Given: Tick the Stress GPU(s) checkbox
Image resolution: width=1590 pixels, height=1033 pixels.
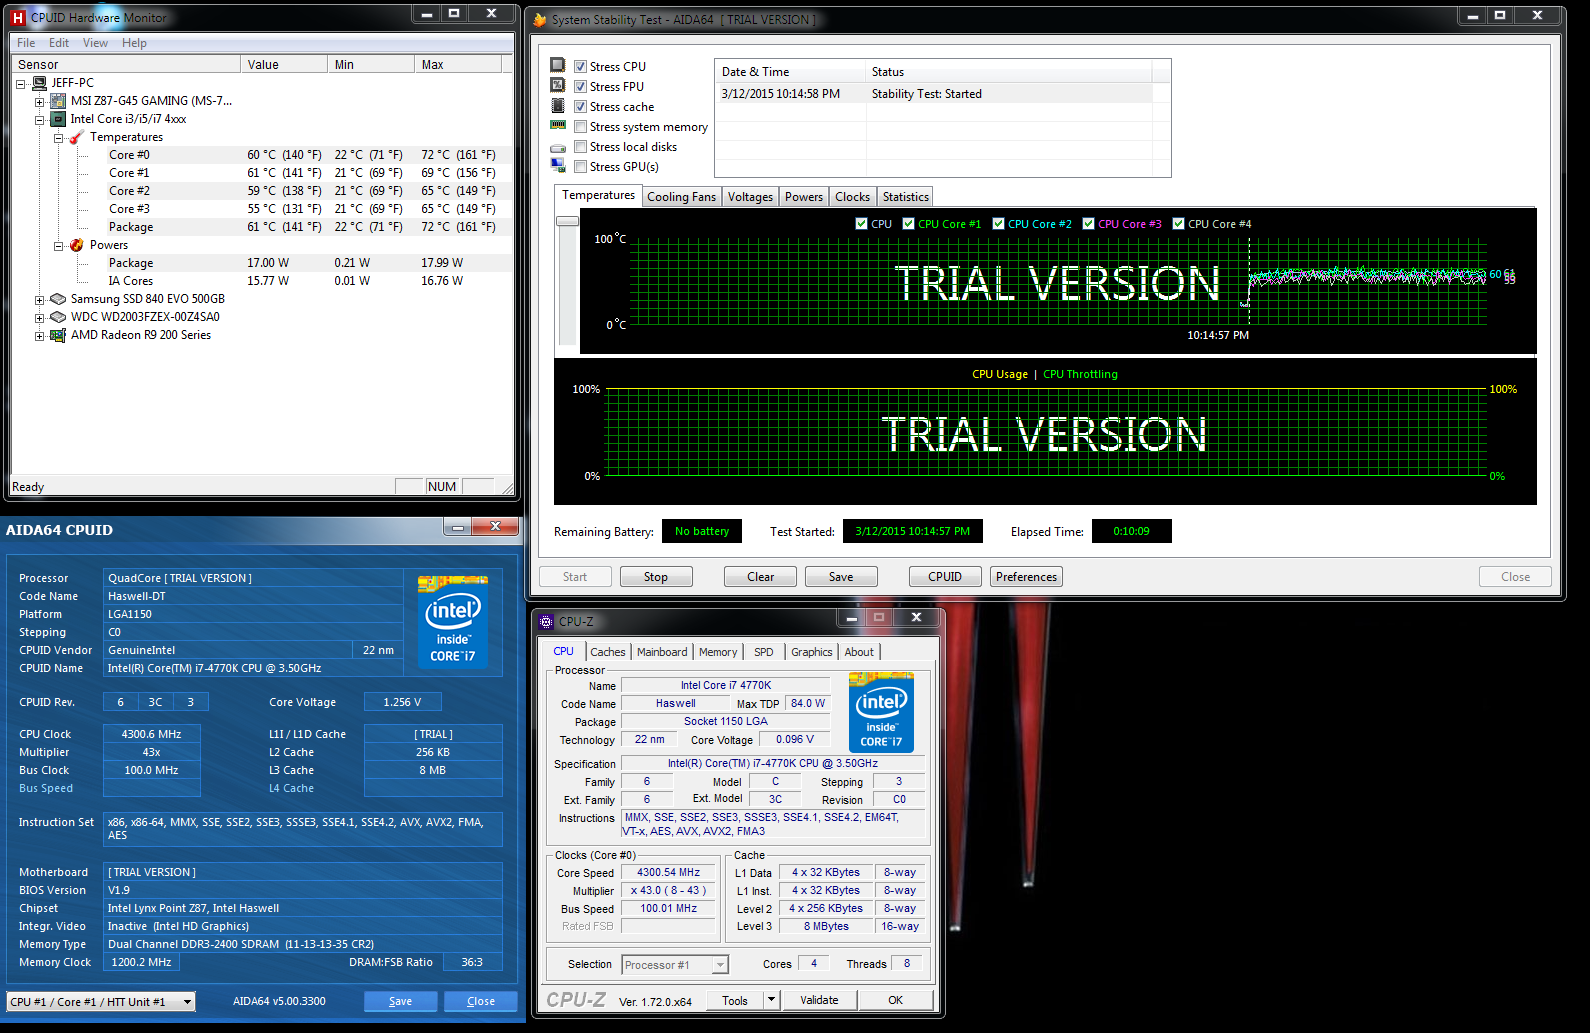Looking at the screenshot, I should [580, 166].
